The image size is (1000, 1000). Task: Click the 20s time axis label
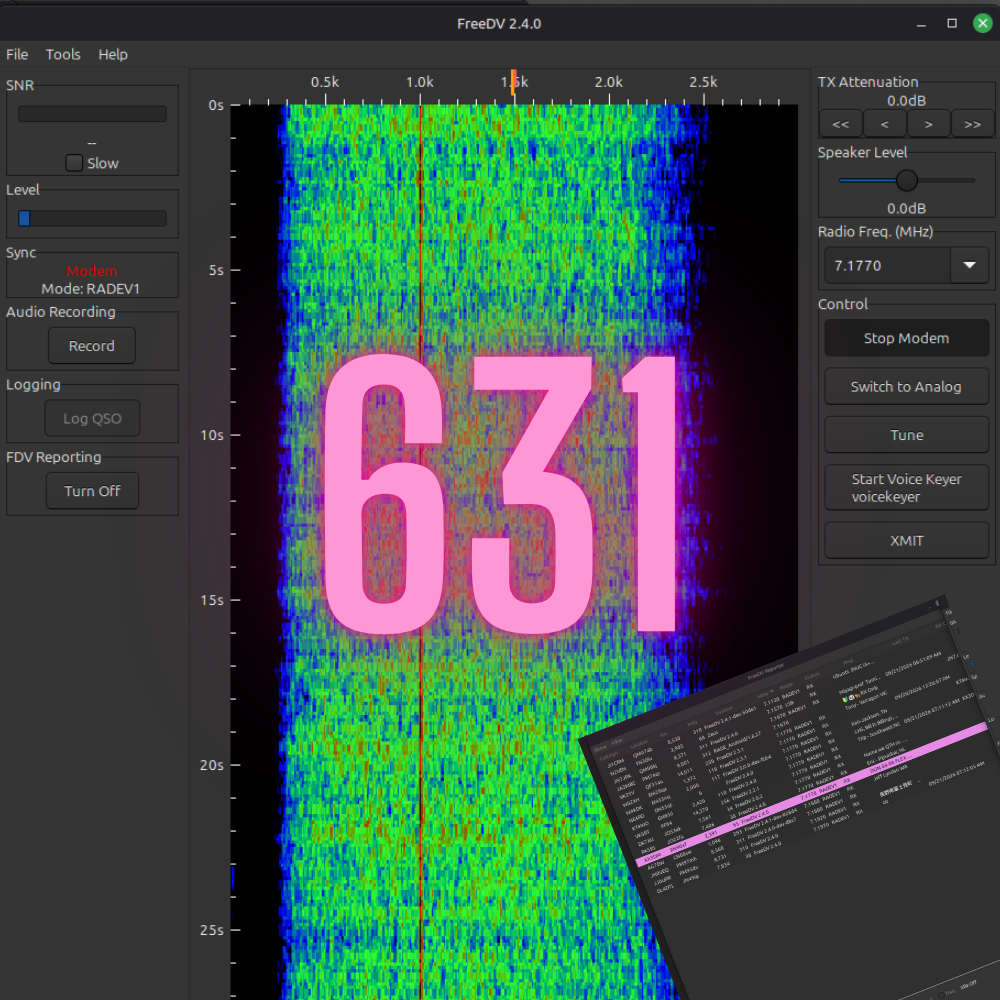[x=212, y=765]
